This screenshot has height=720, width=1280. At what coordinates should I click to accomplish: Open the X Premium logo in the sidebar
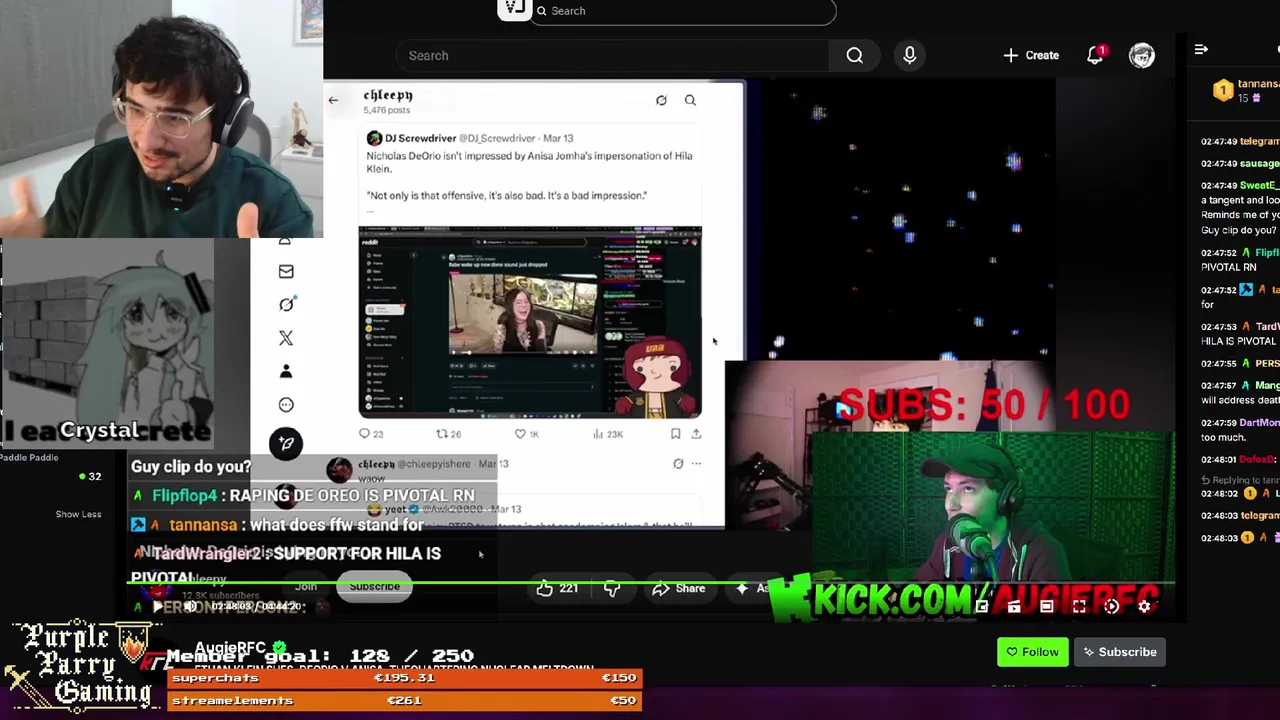pos(286,338)
